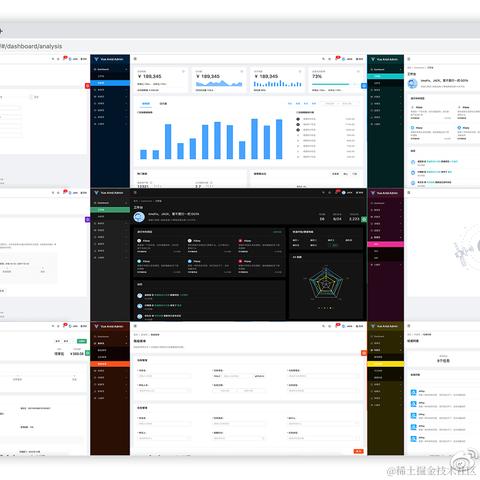Click info icon on the area-chart stat card
The image size is (480, 480).
[241, 71]
